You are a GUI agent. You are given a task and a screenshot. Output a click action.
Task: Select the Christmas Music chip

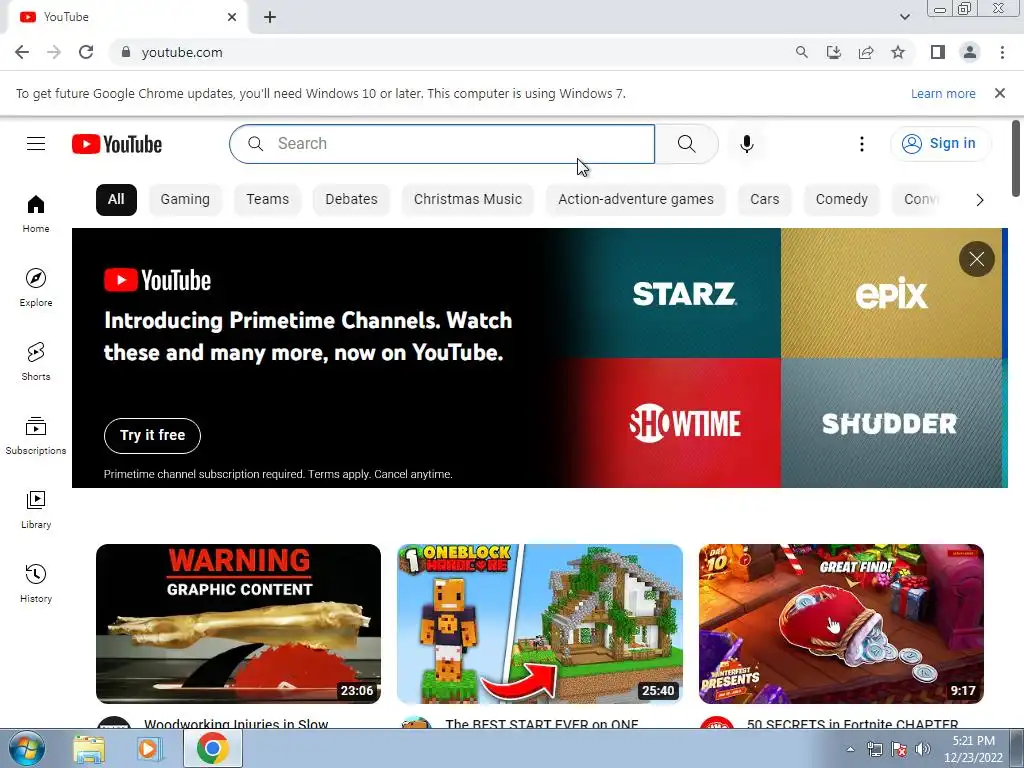tap(468, 199)
